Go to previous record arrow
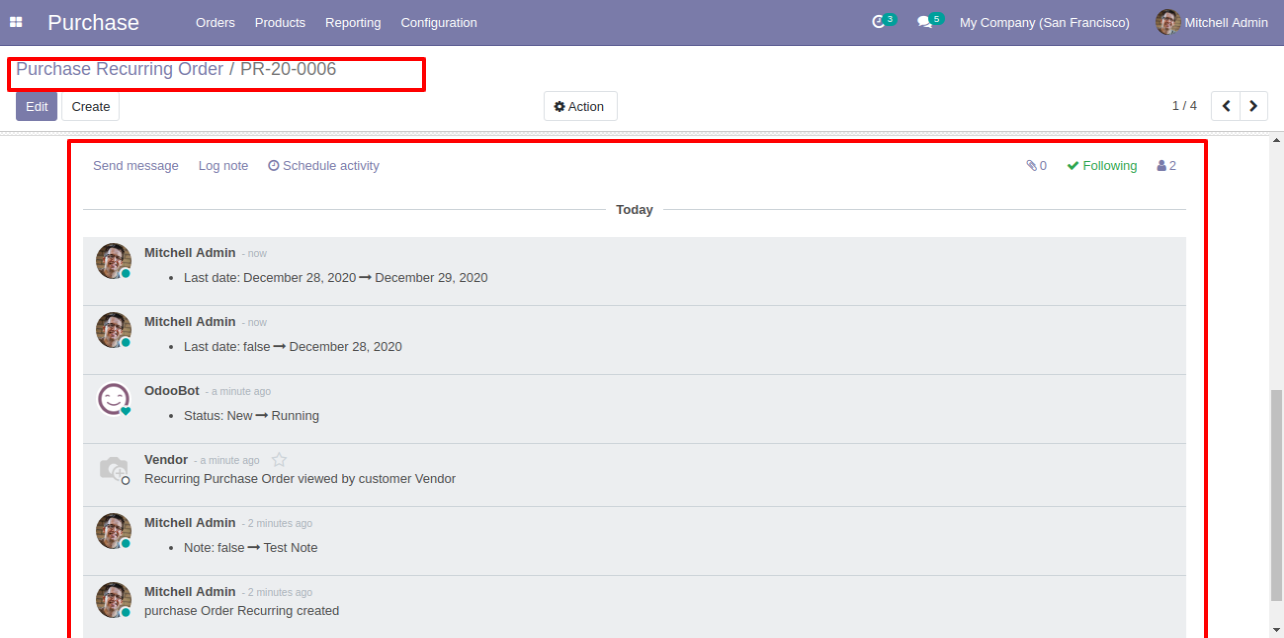1284x638 pixels. 1226,106
